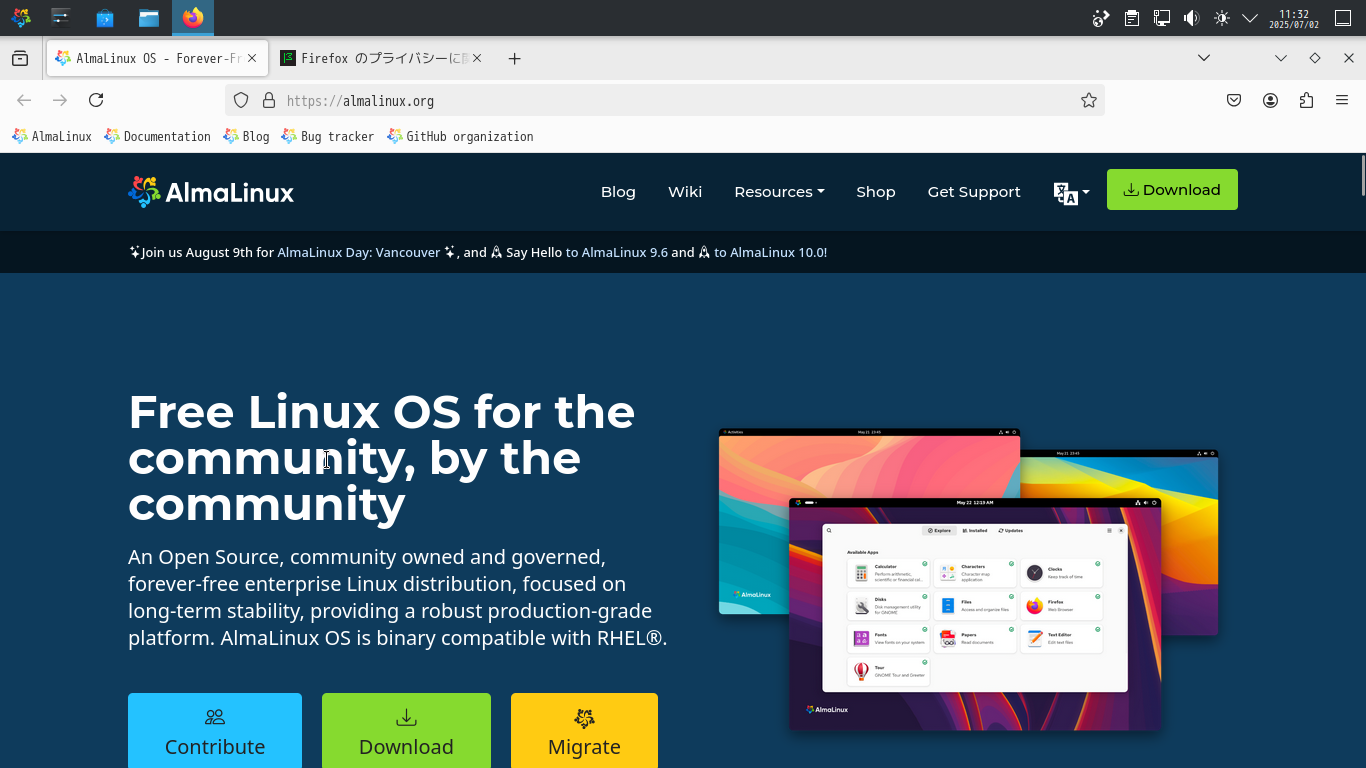The width and height of the screenshot is (1366, 768).
Task: Switch to the Firefox privacy tab
Action: (x=381, y=59)
